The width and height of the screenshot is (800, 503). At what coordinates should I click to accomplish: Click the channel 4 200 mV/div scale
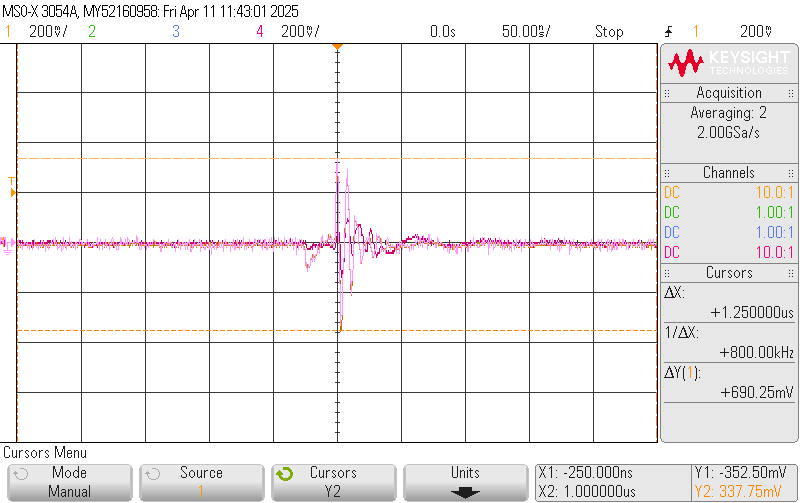click(300, 32)
